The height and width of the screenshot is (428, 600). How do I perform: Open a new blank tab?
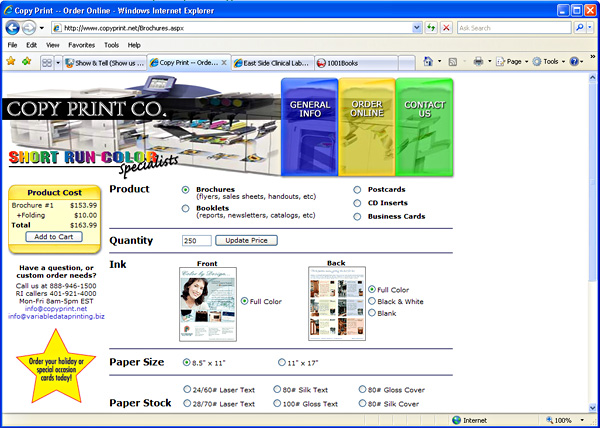[x=407, y=63]
